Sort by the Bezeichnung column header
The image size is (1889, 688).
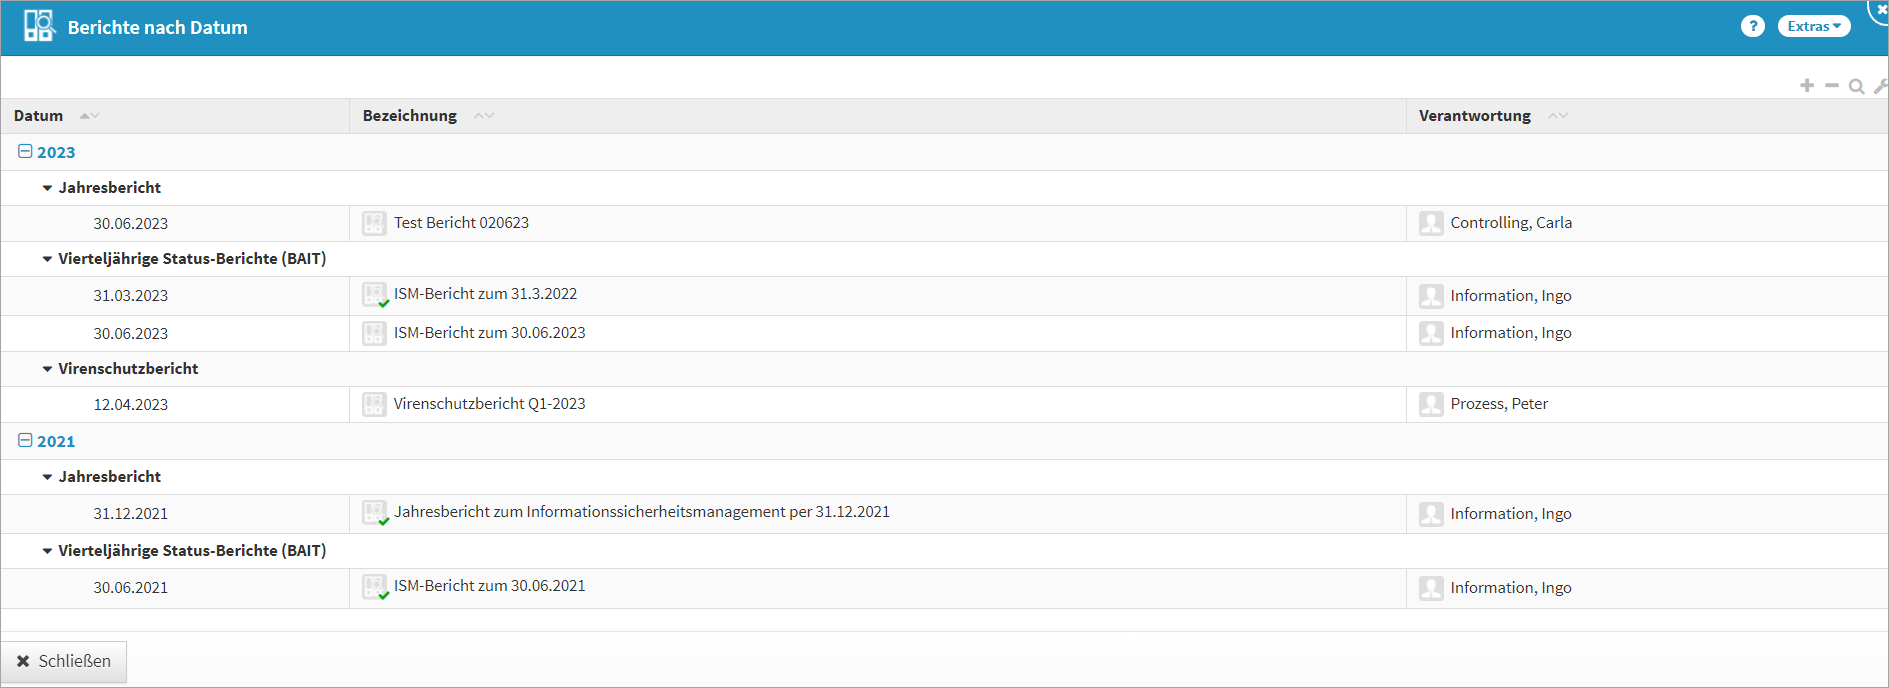(x=409, y=116)
